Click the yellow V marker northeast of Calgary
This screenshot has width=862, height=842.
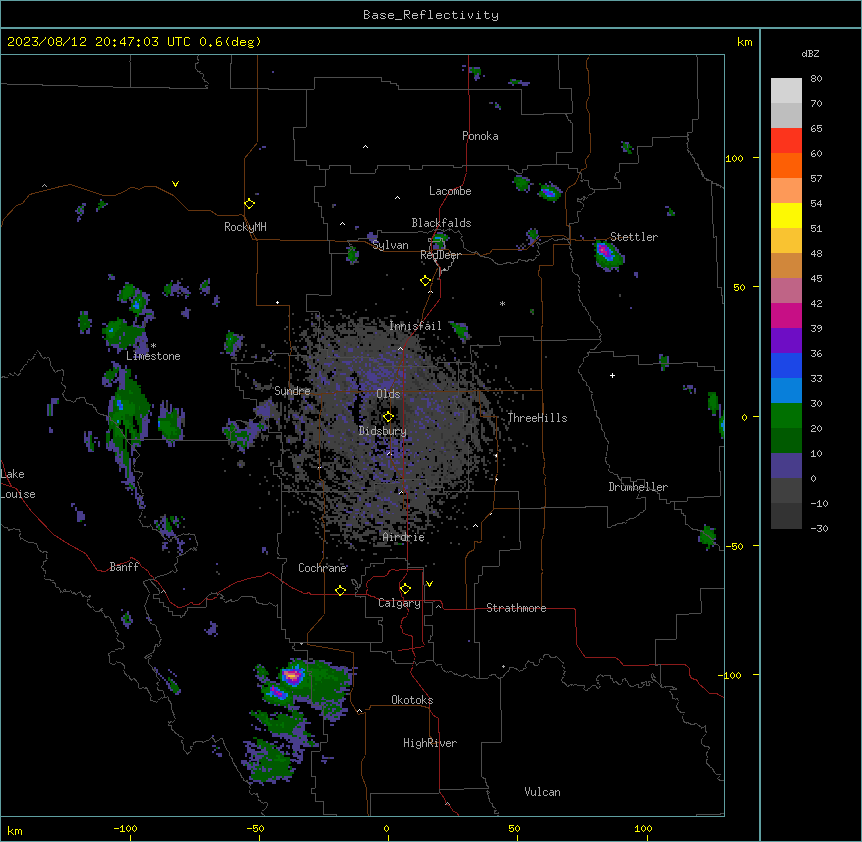(429, 584)
